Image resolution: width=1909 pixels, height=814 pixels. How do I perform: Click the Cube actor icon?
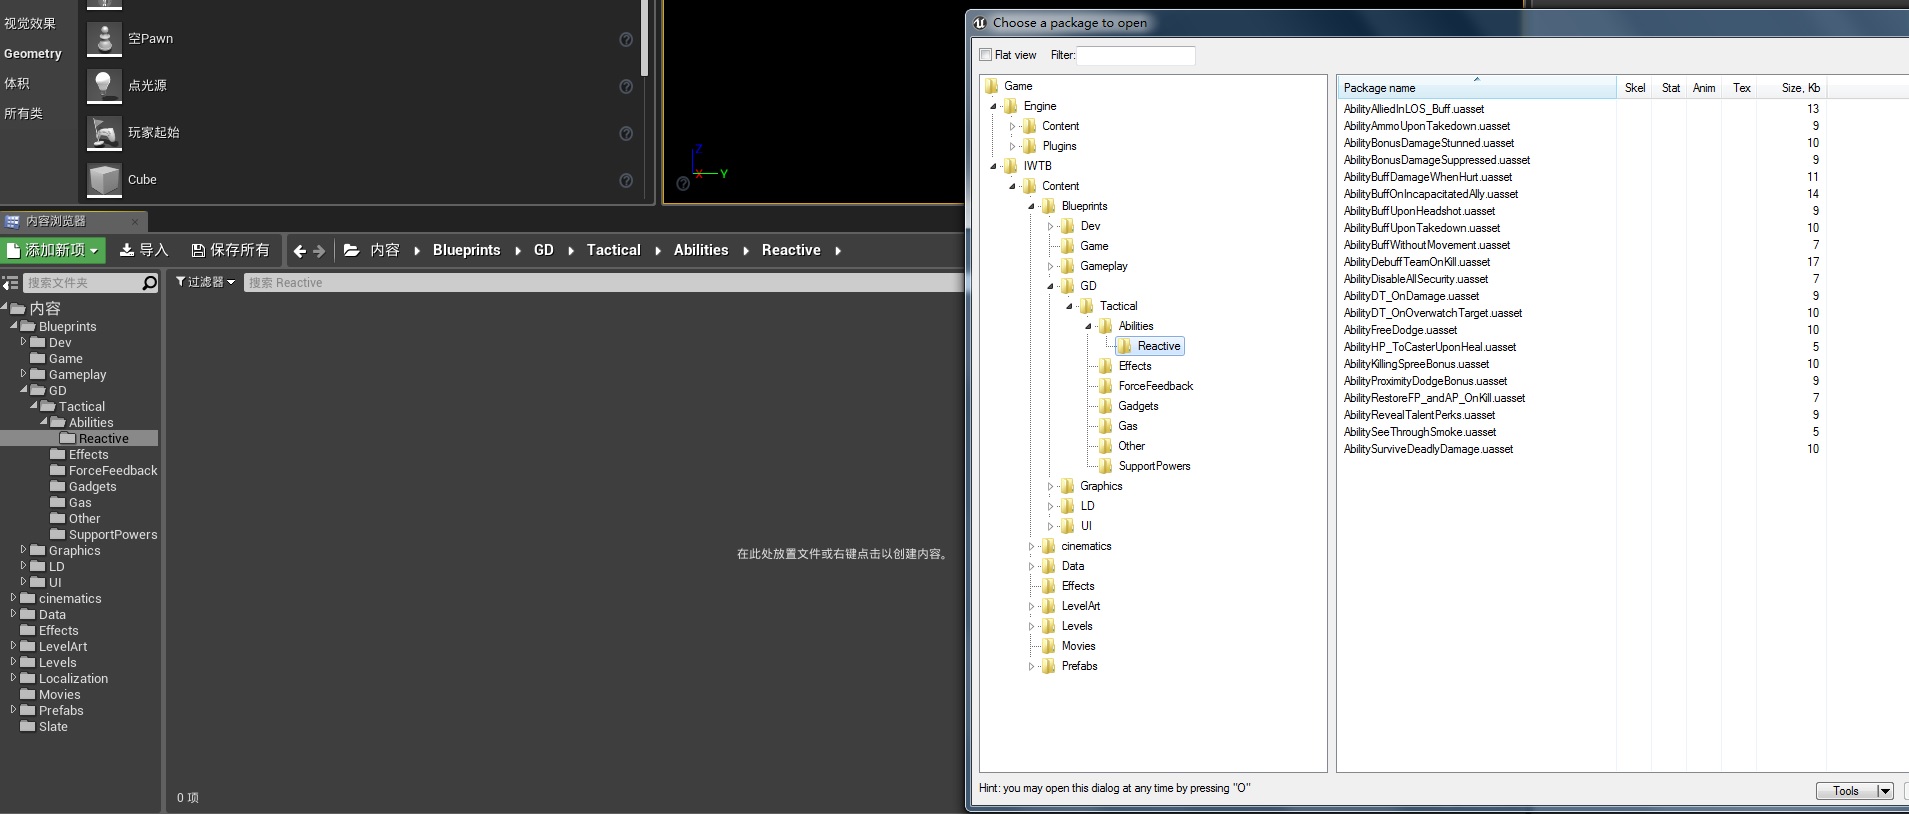pyautogui.click(x=104, y=180)
